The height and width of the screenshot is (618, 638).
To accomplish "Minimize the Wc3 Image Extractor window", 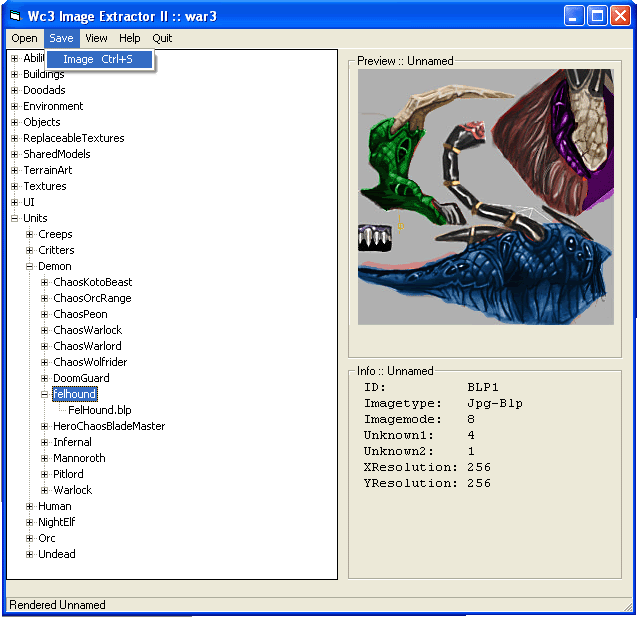I will coord(574,16).
